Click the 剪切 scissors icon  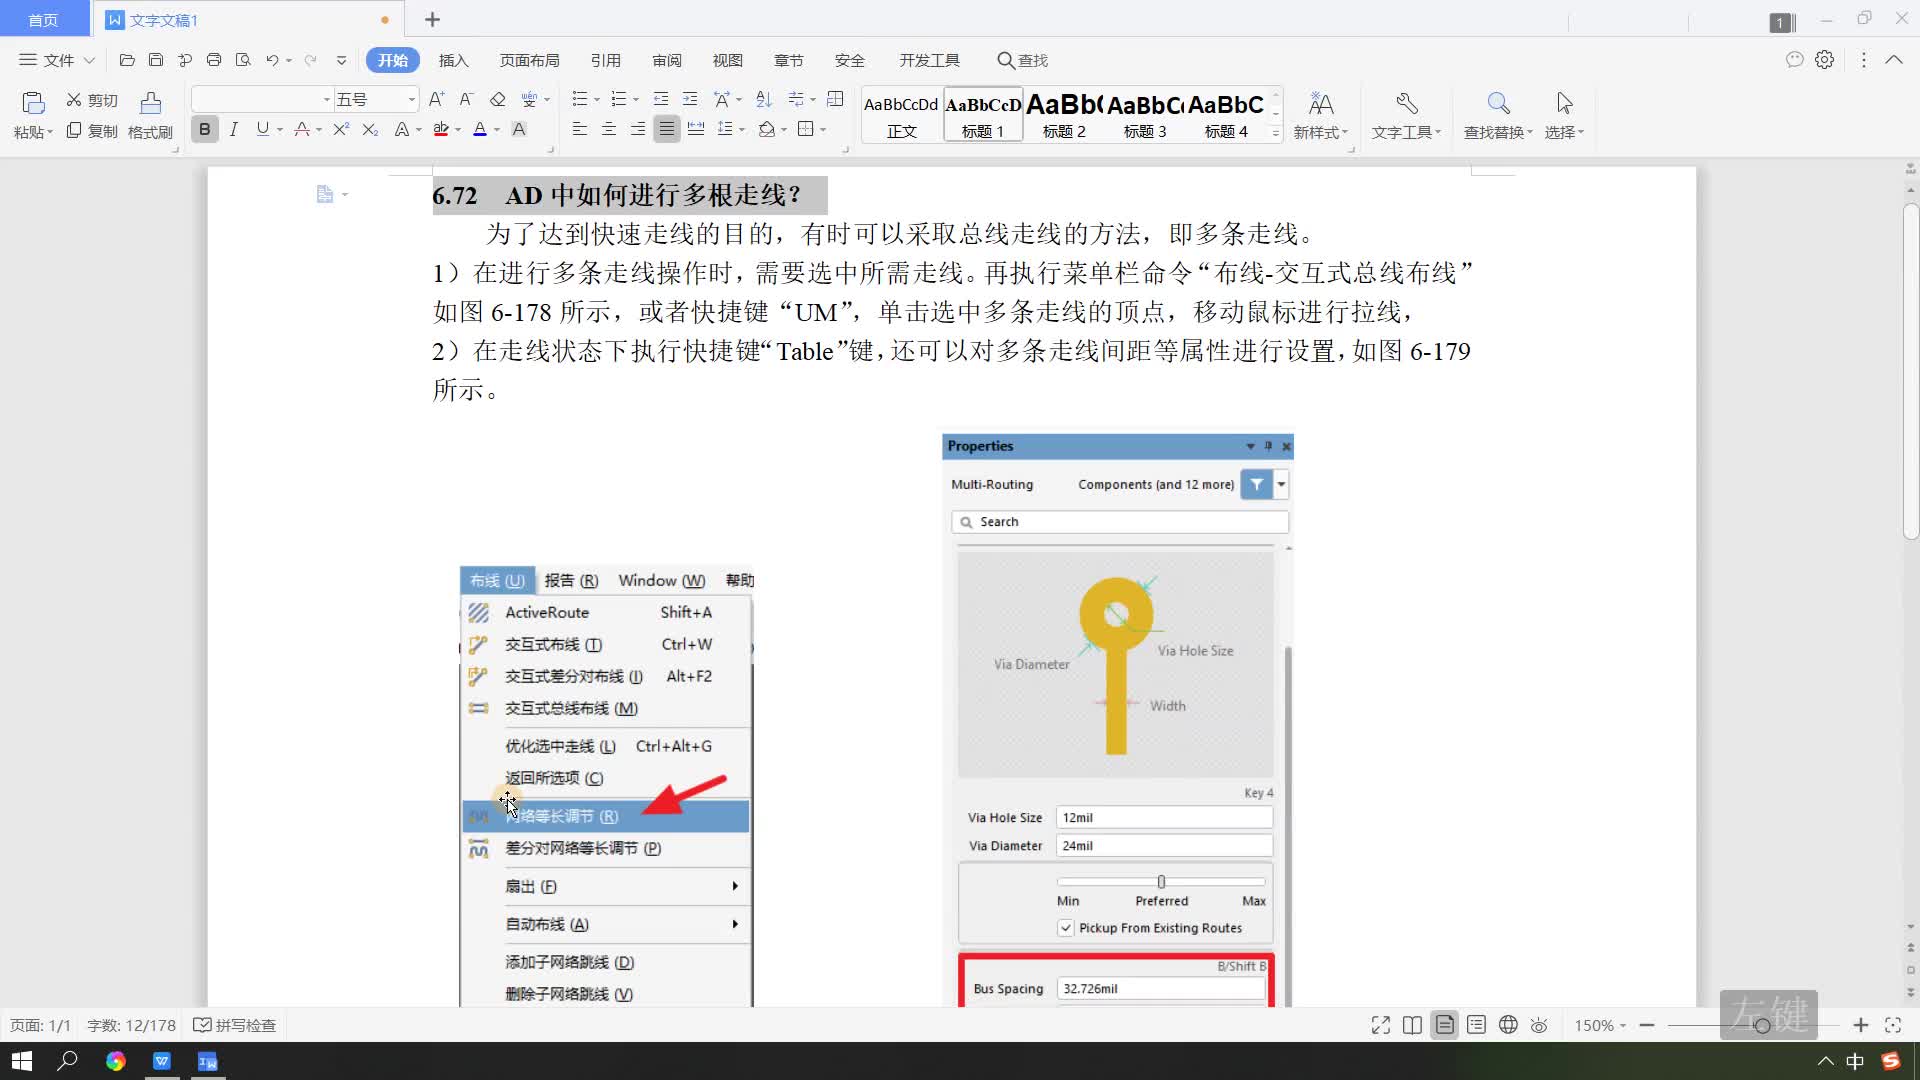(73, 99)
